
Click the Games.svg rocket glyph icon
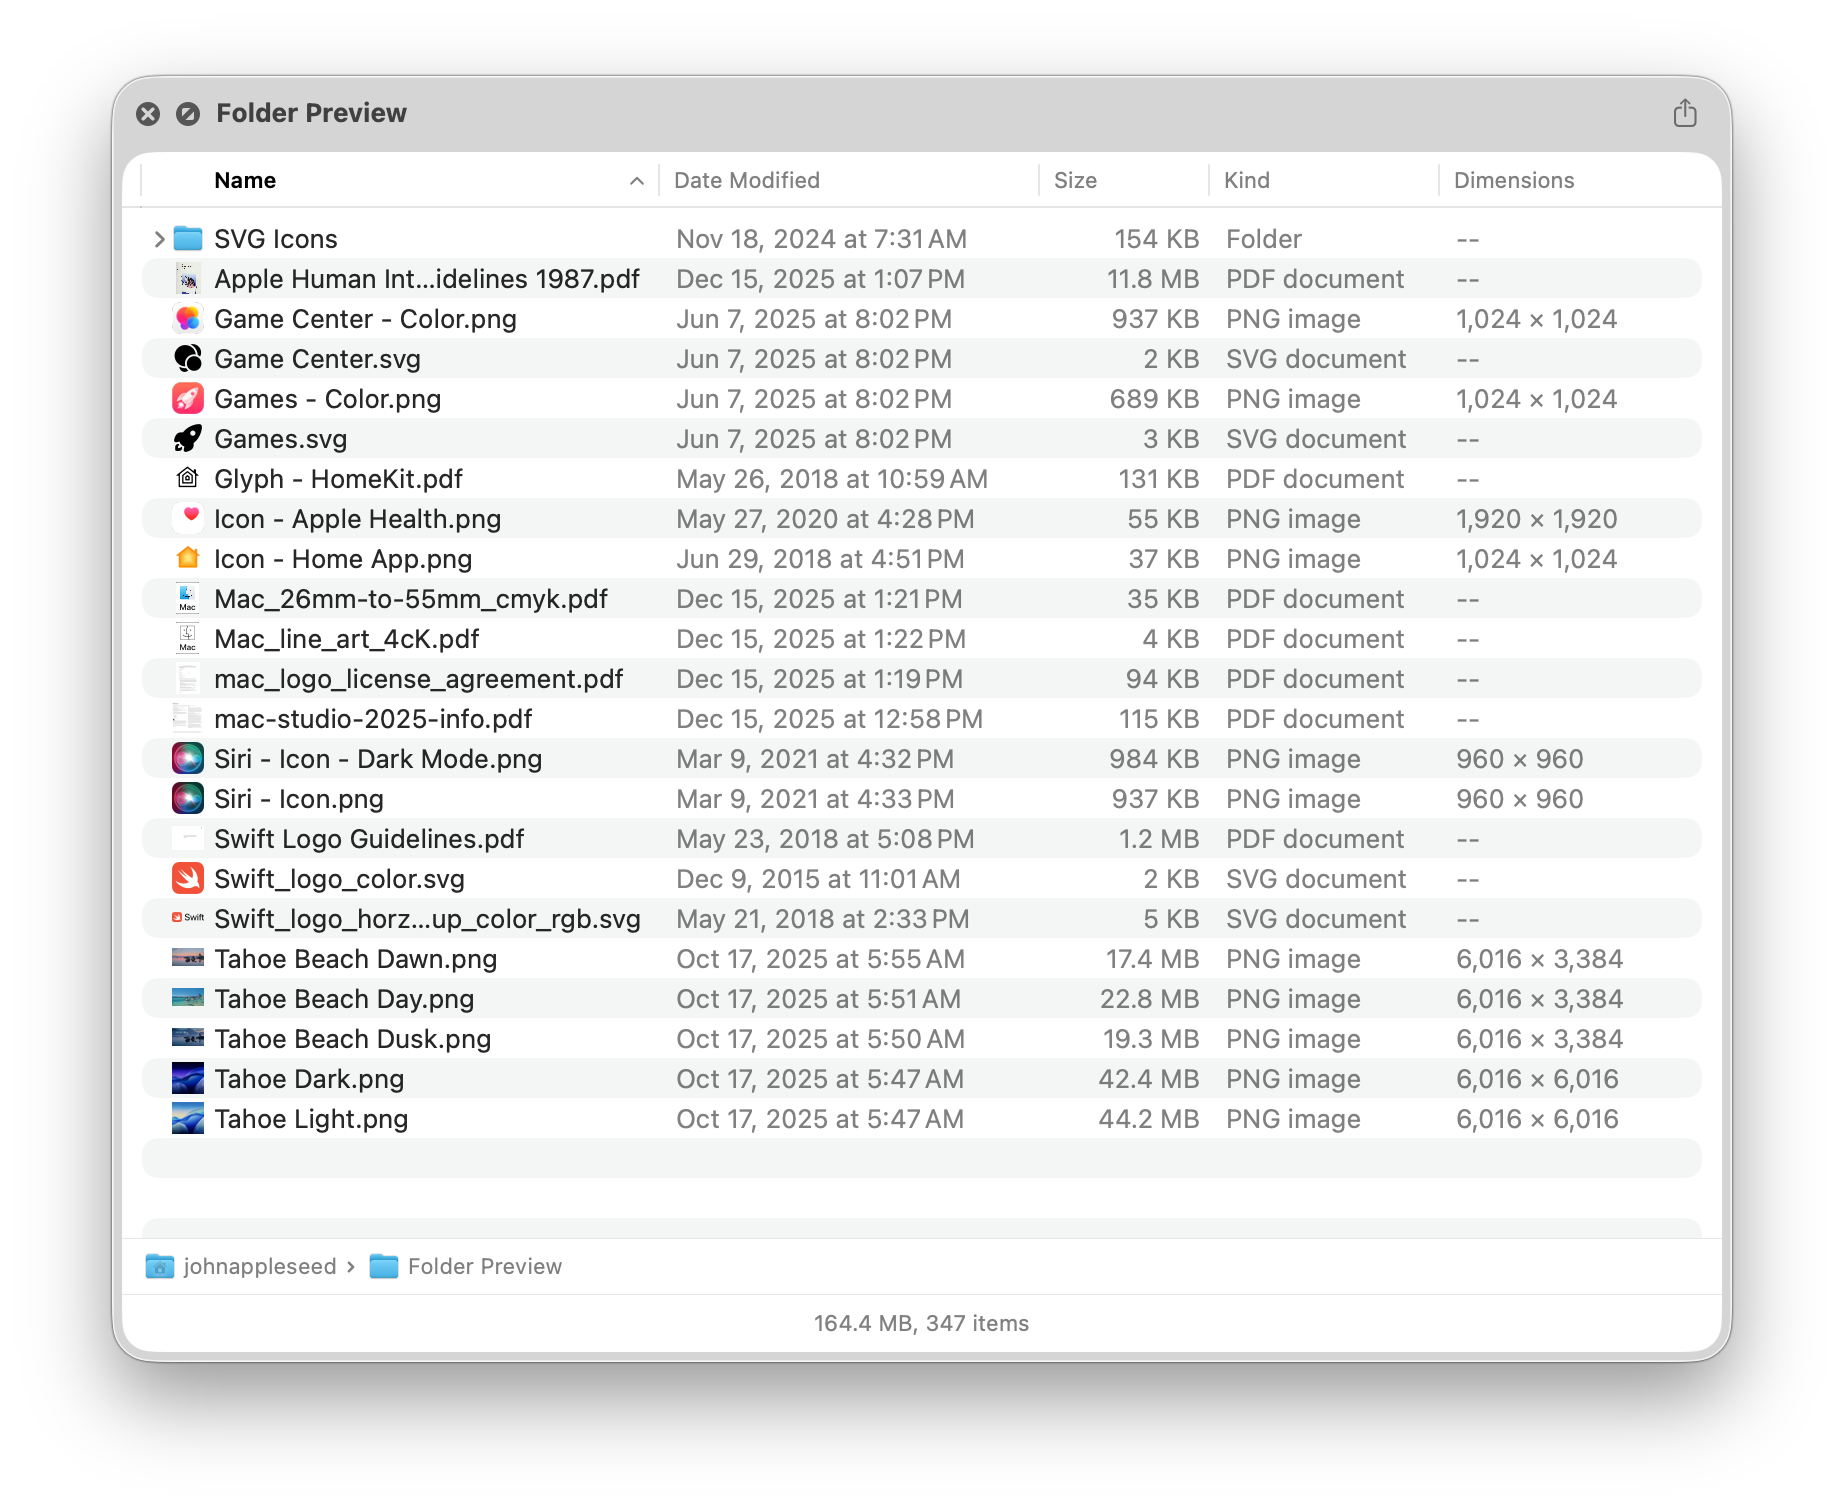[x=188, y=439]
